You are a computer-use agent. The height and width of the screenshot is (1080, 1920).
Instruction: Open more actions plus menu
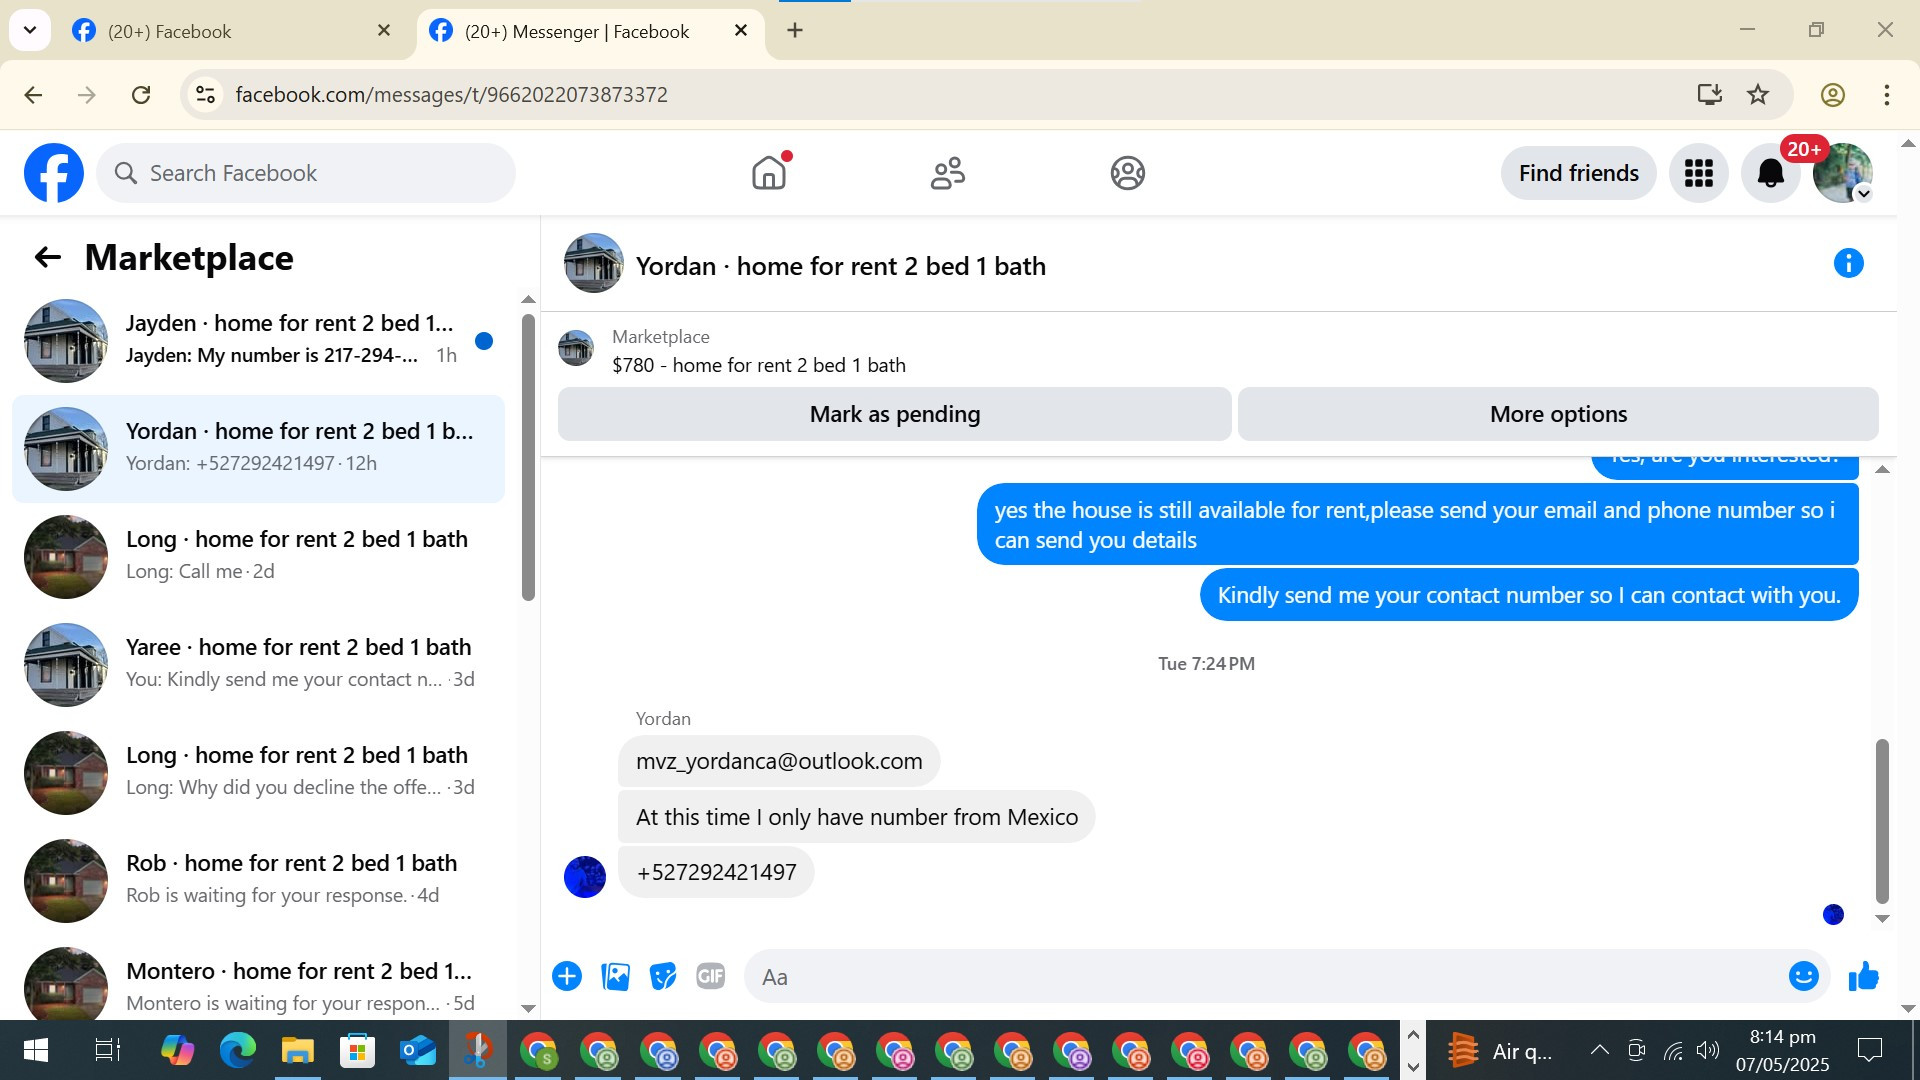pyautogui.click(x=567, y=976)
